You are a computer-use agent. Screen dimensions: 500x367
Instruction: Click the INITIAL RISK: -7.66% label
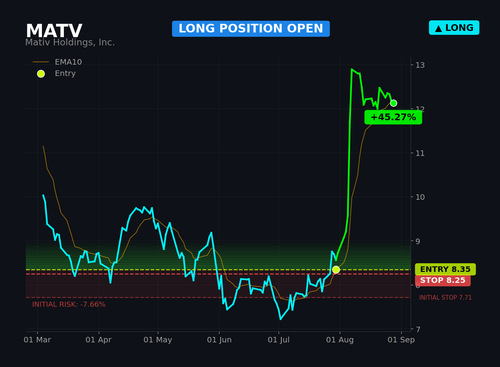click(x=69, y=304)
